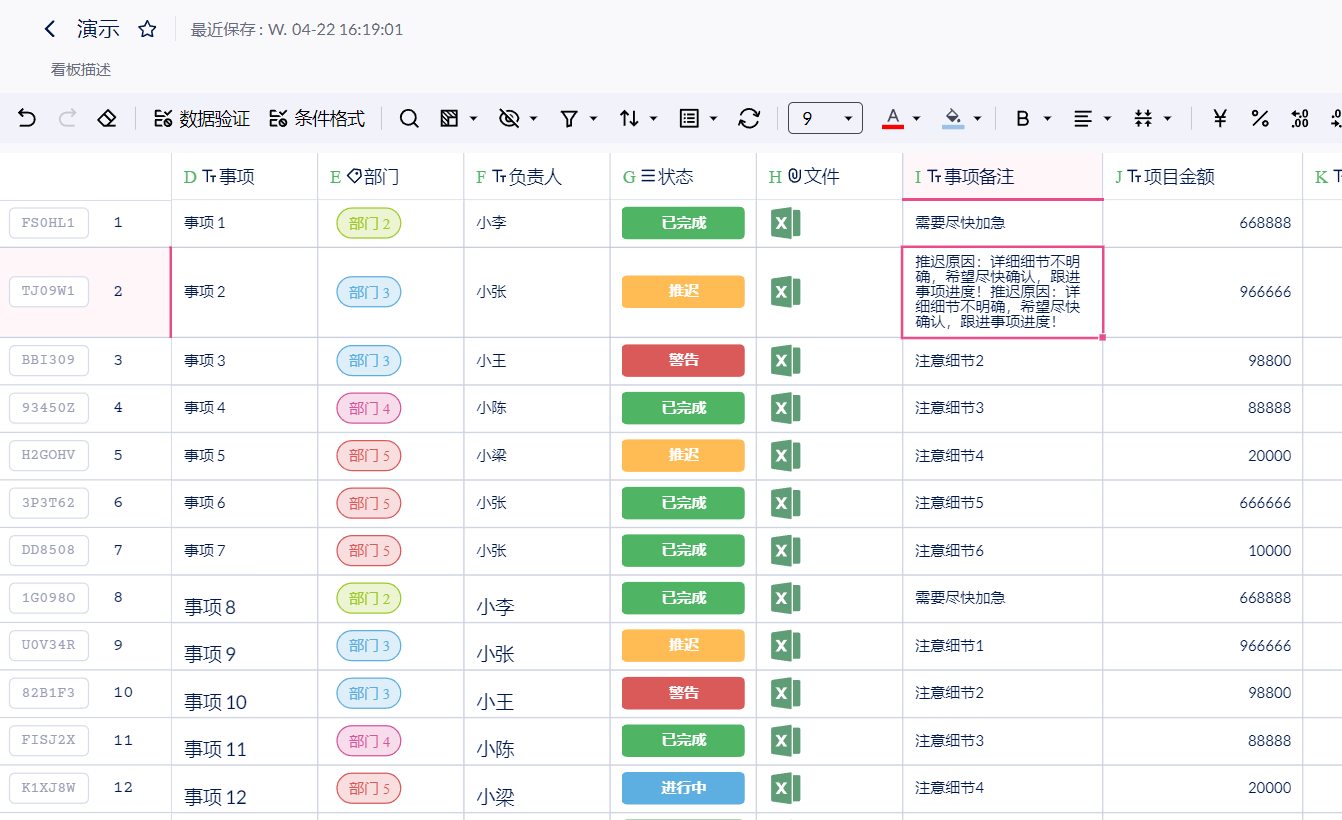Open the Excel file for 事项 3

click(x=785, y=361)
